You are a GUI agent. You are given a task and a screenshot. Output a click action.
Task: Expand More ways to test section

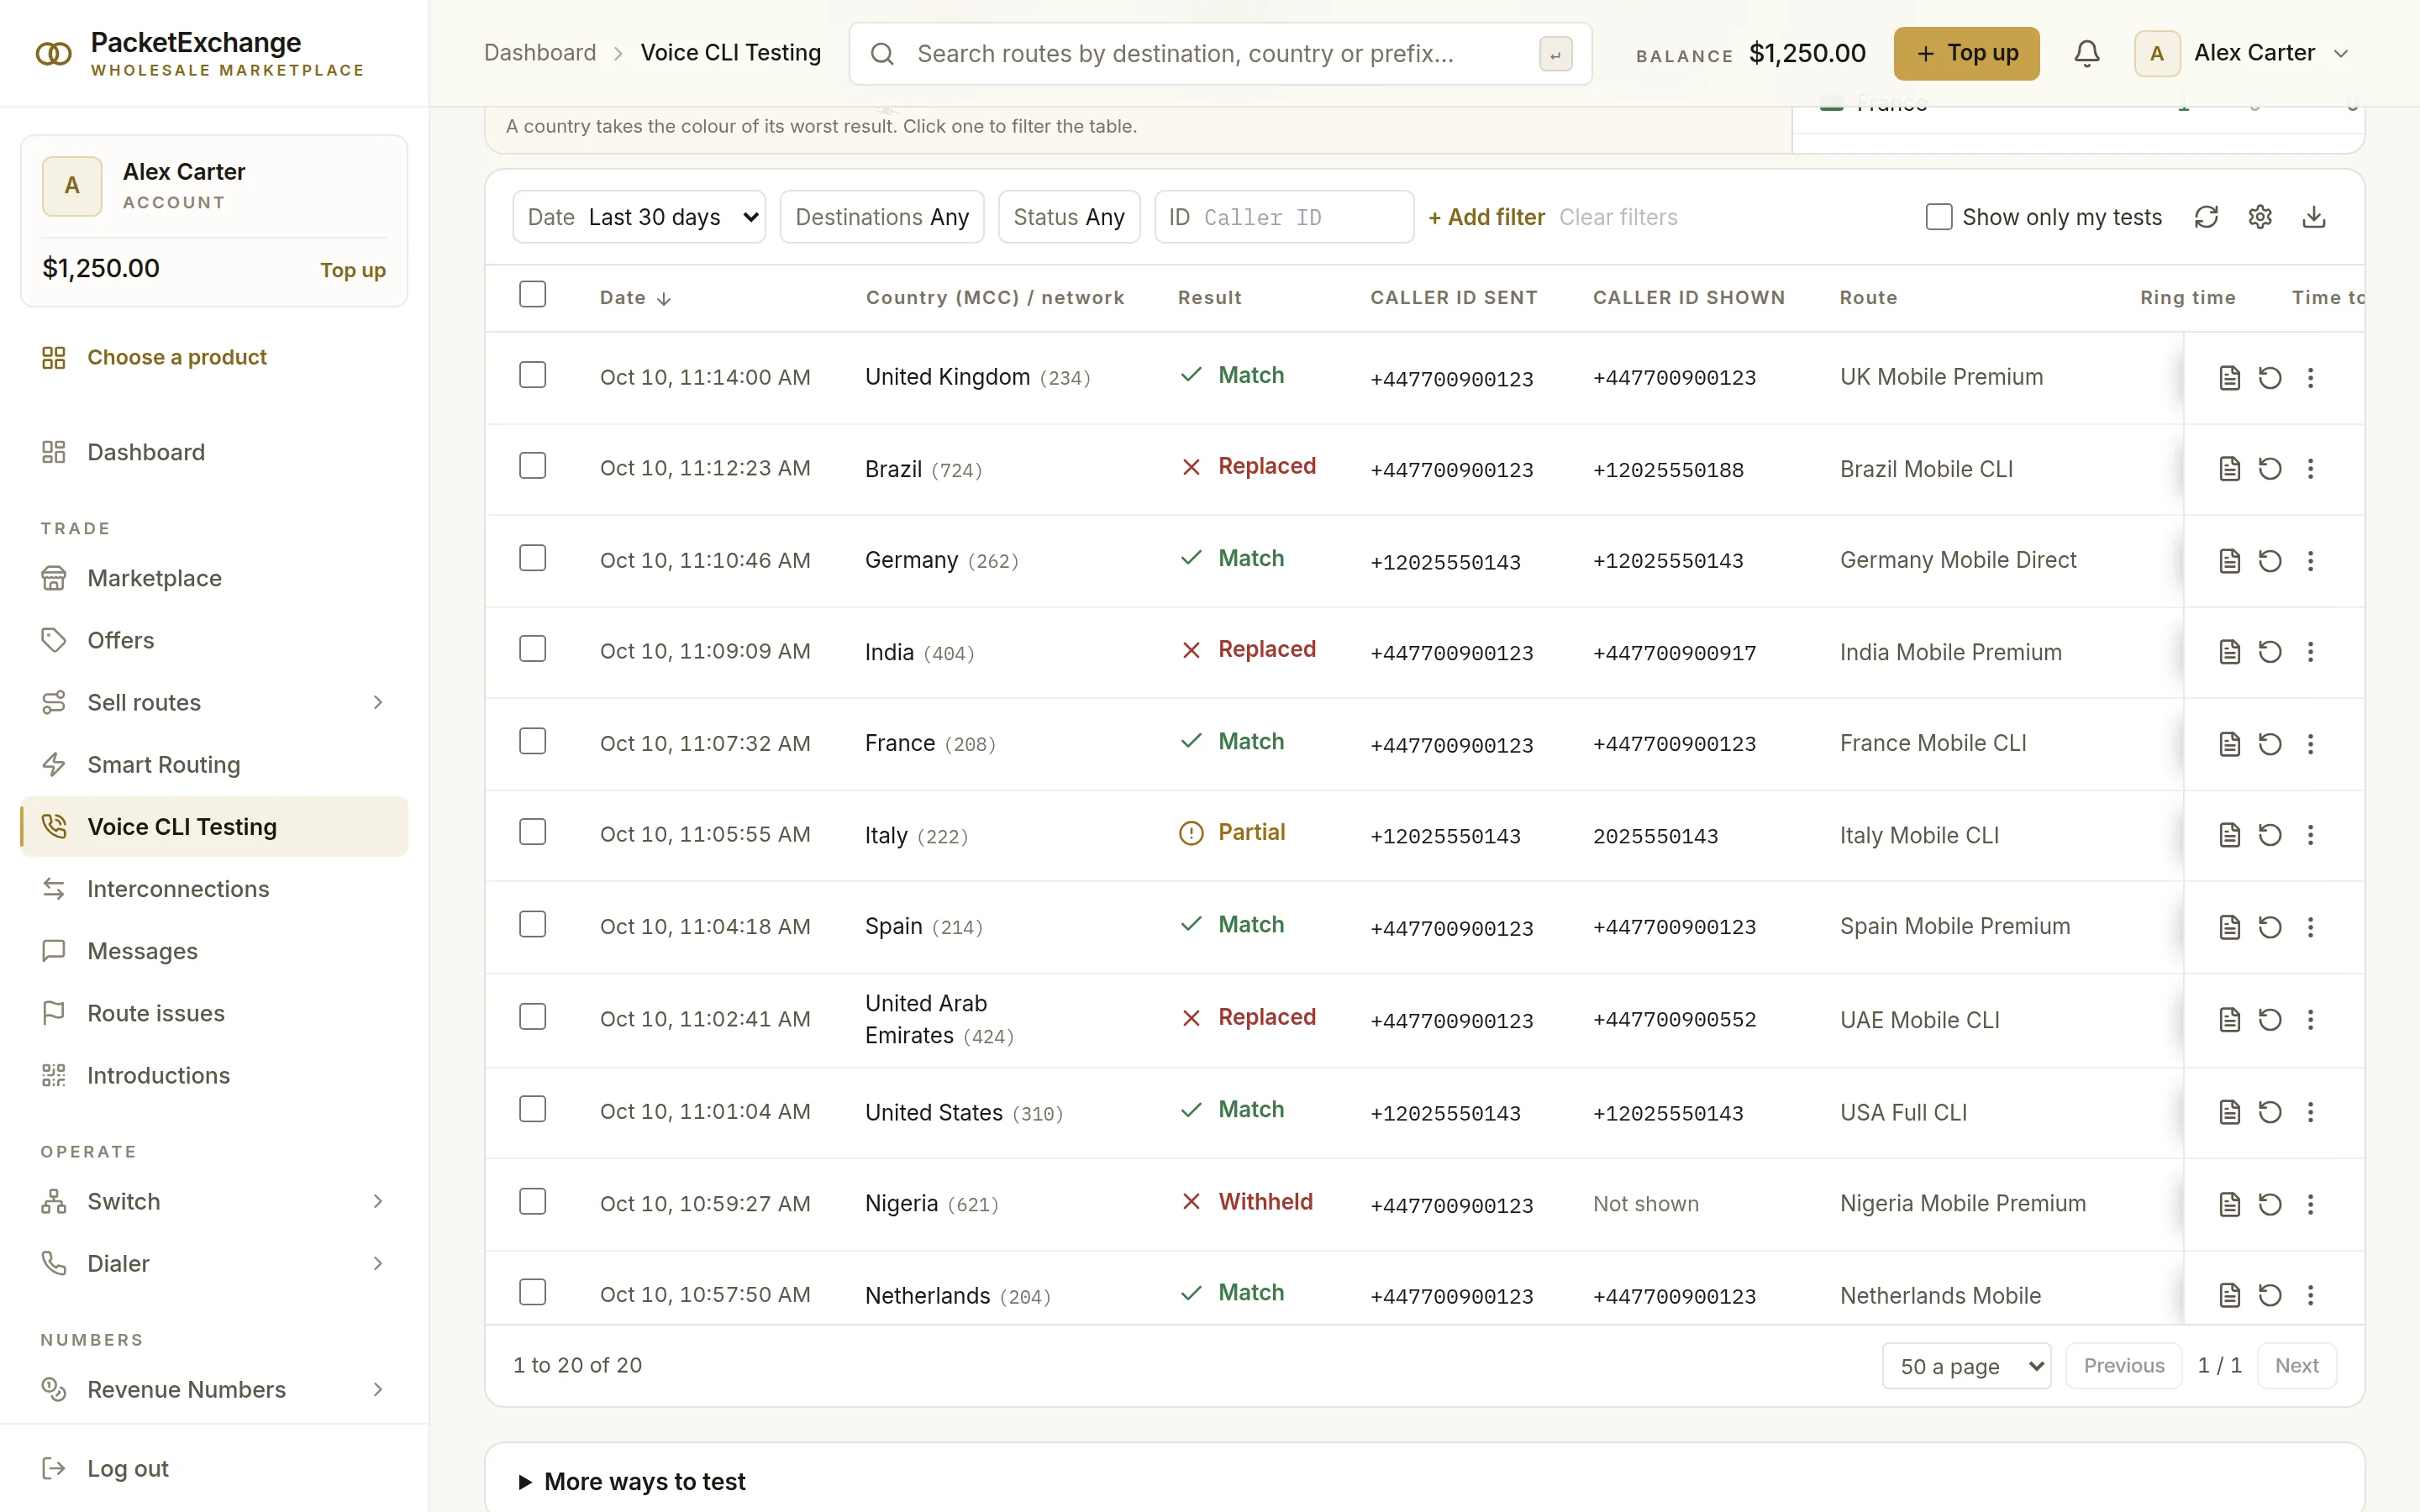tap(631, 1481)
